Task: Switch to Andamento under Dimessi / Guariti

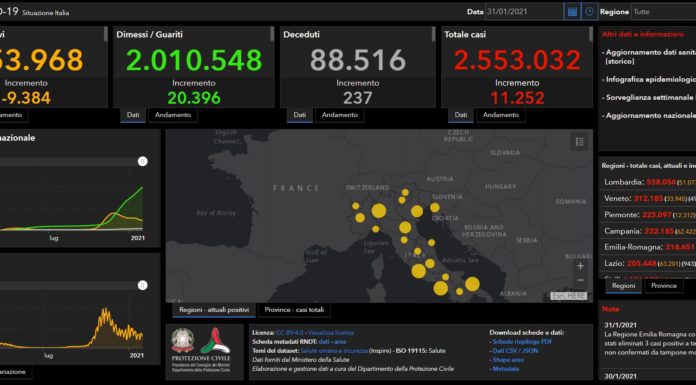Action: (x=173, y=115)
